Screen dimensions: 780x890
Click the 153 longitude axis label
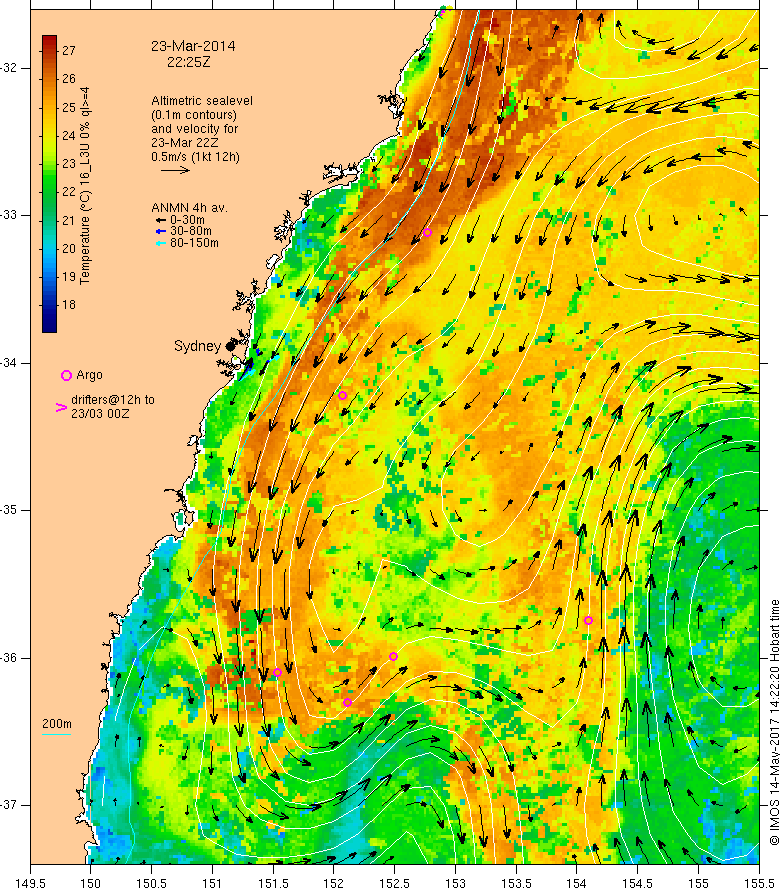tap(455, 883)
